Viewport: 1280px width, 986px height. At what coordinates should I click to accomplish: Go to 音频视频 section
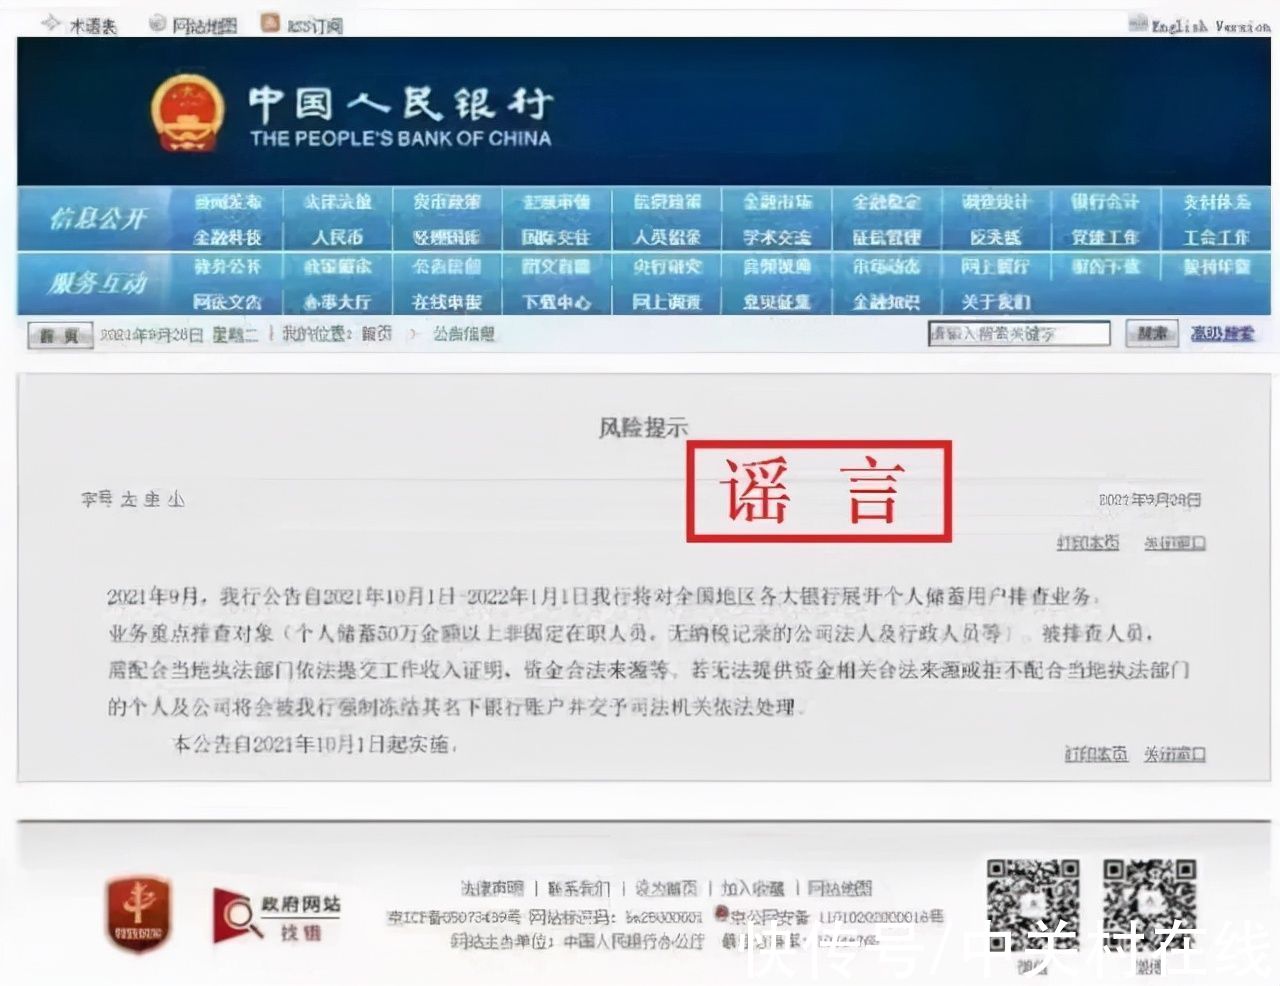777,267
